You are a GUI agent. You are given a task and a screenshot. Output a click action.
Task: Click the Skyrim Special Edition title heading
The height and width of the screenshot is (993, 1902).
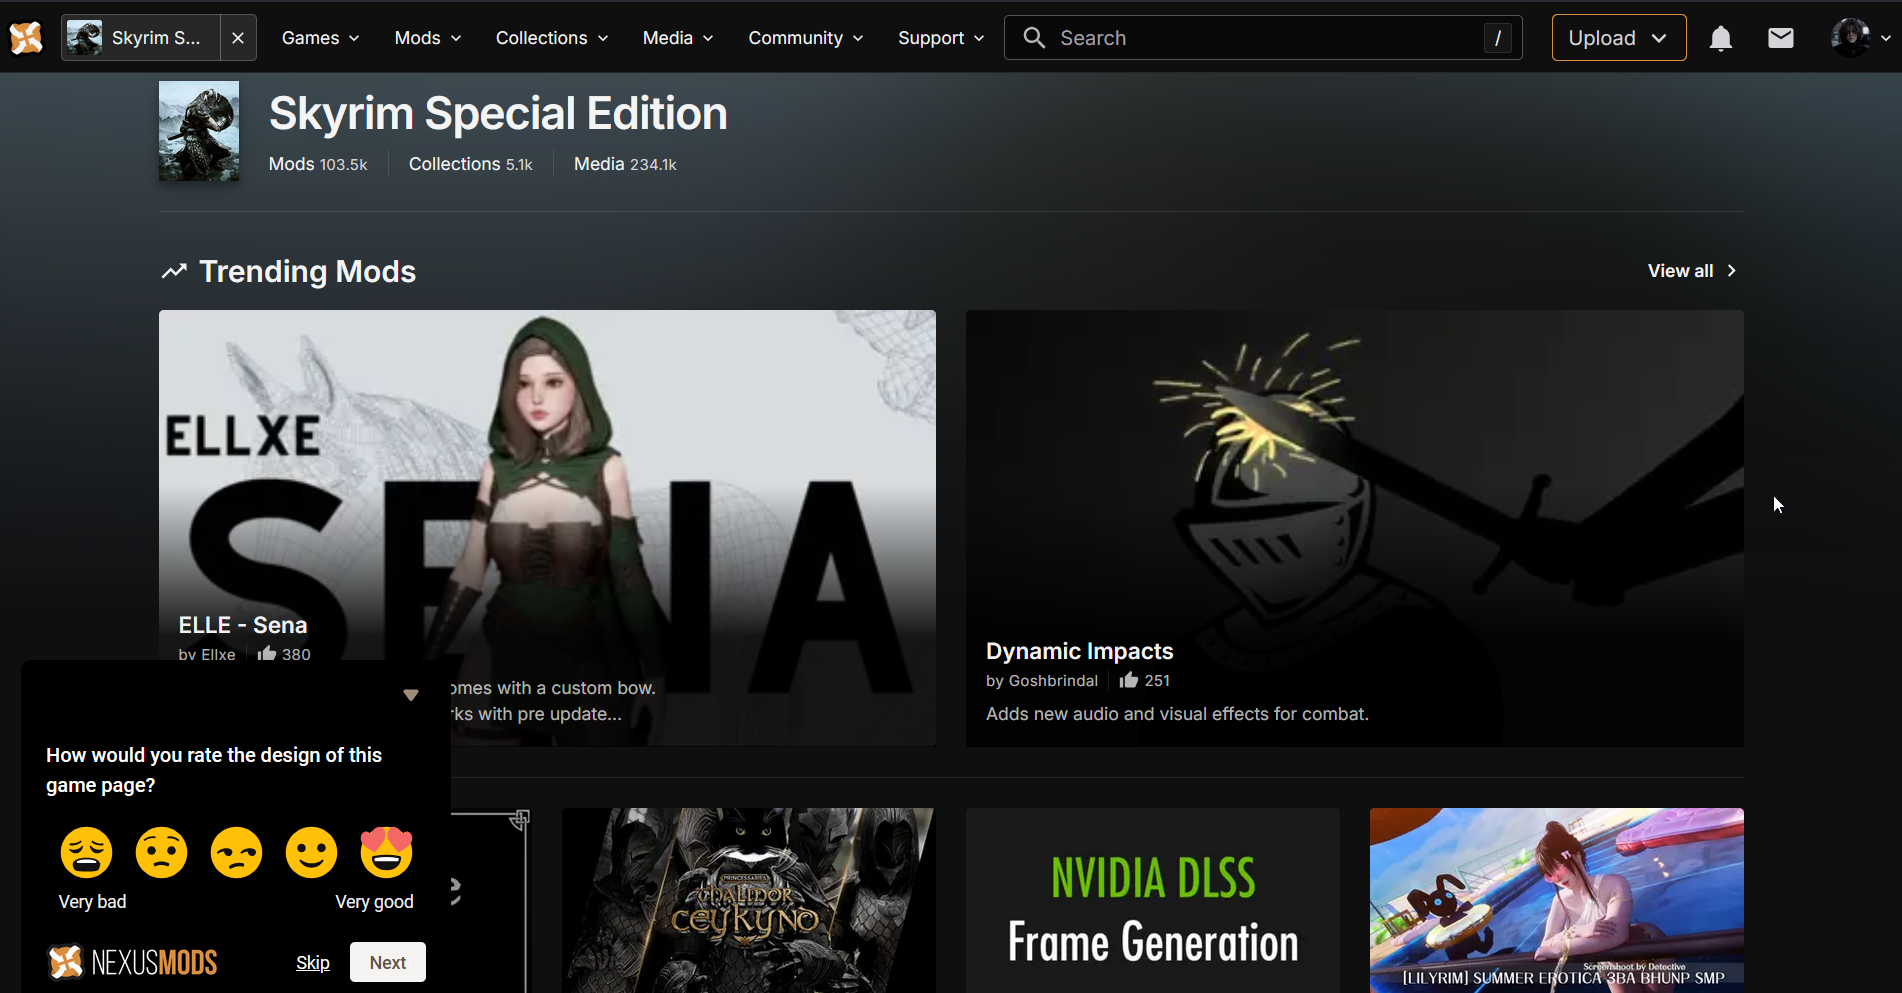click(x=498, y=113)
